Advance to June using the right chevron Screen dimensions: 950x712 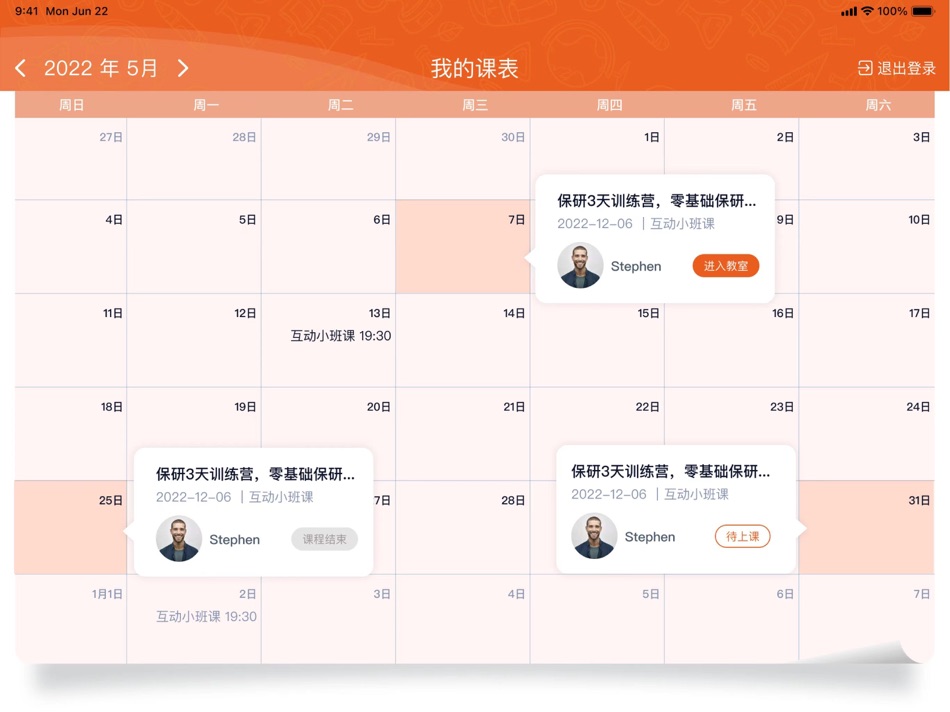183,67
